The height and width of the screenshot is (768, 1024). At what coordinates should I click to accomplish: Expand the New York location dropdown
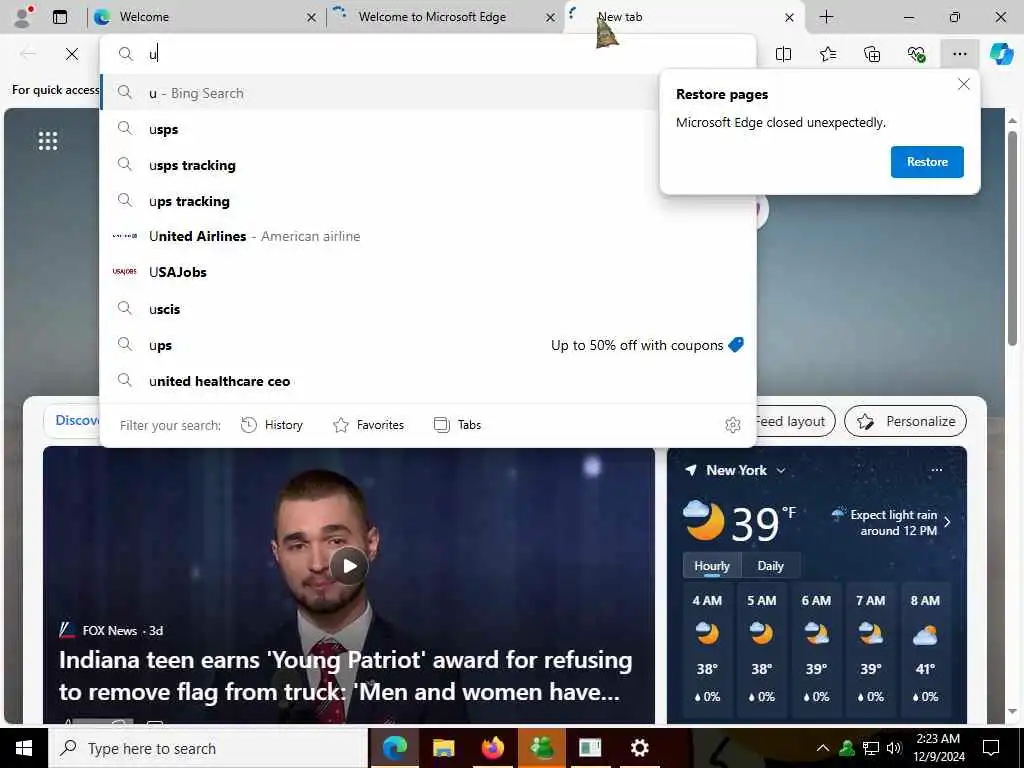click(x=780, y=470)
